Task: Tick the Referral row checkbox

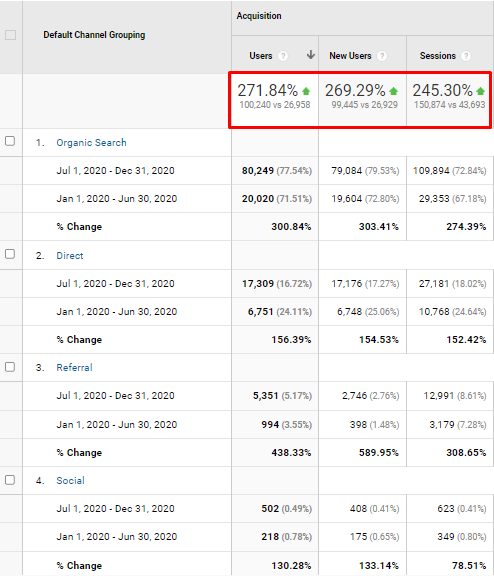Action: pos(10,367)
